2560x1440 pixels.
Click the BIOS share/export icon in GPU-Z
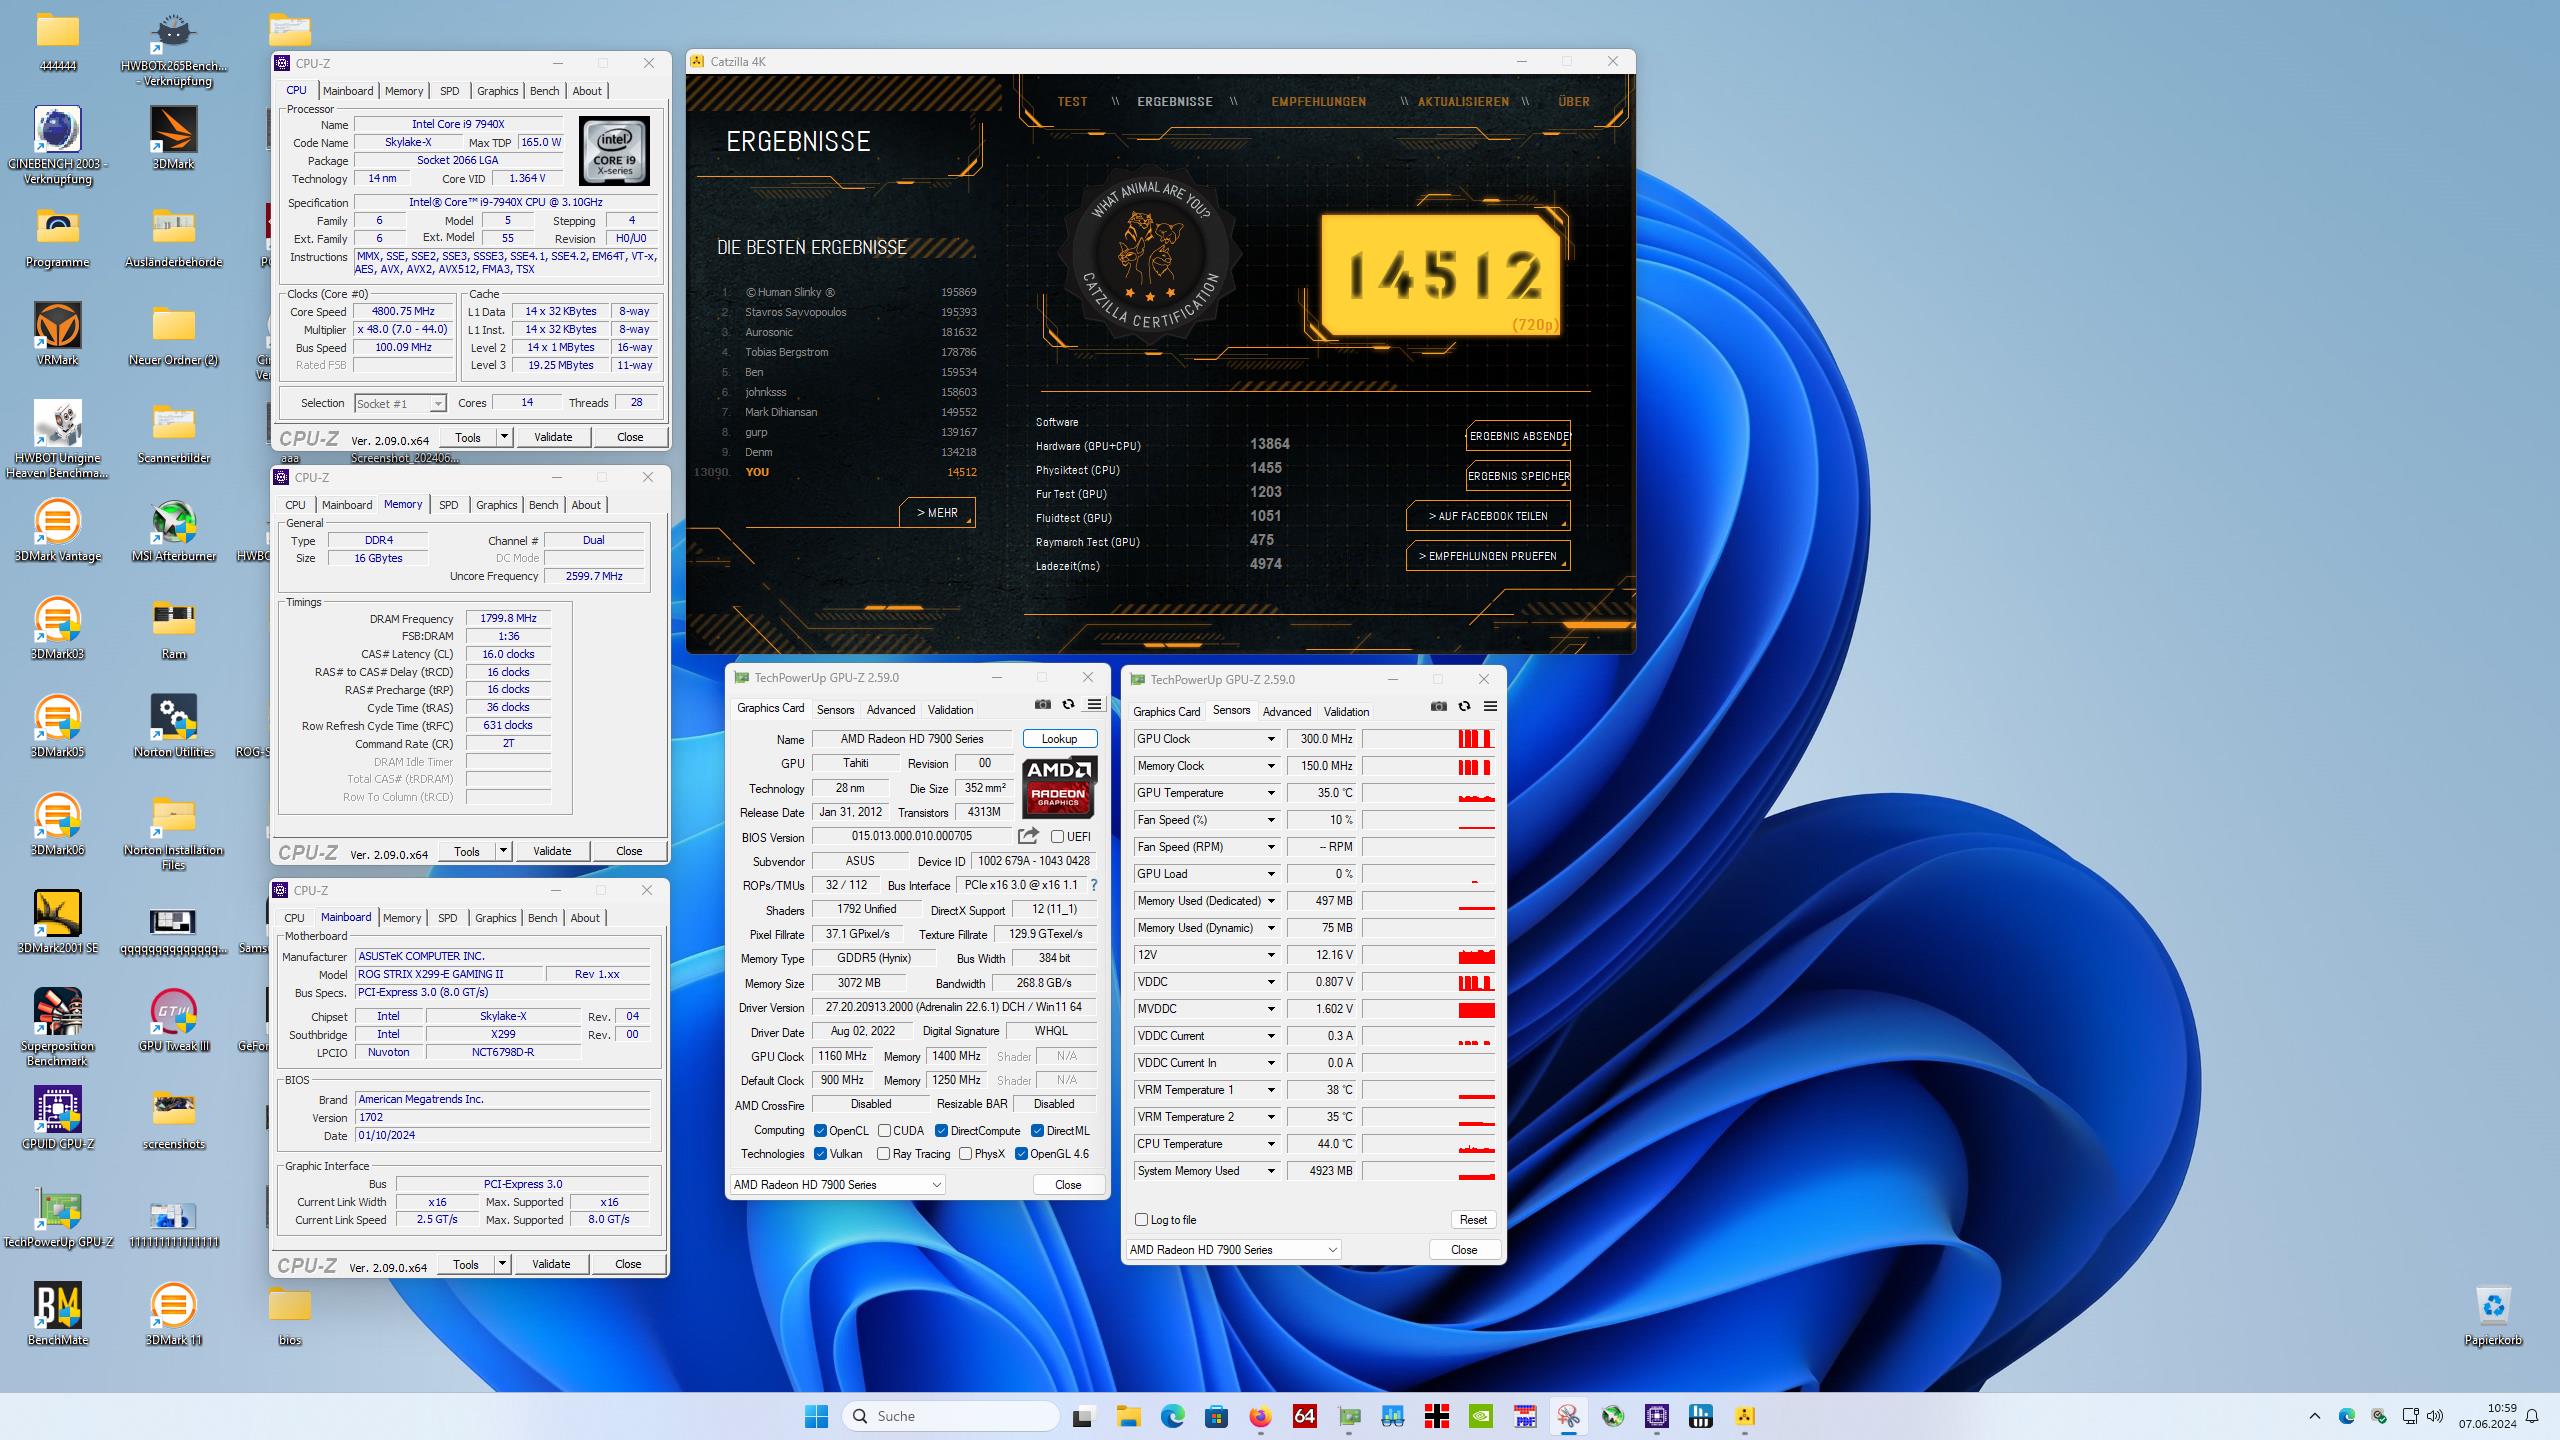1028,836
